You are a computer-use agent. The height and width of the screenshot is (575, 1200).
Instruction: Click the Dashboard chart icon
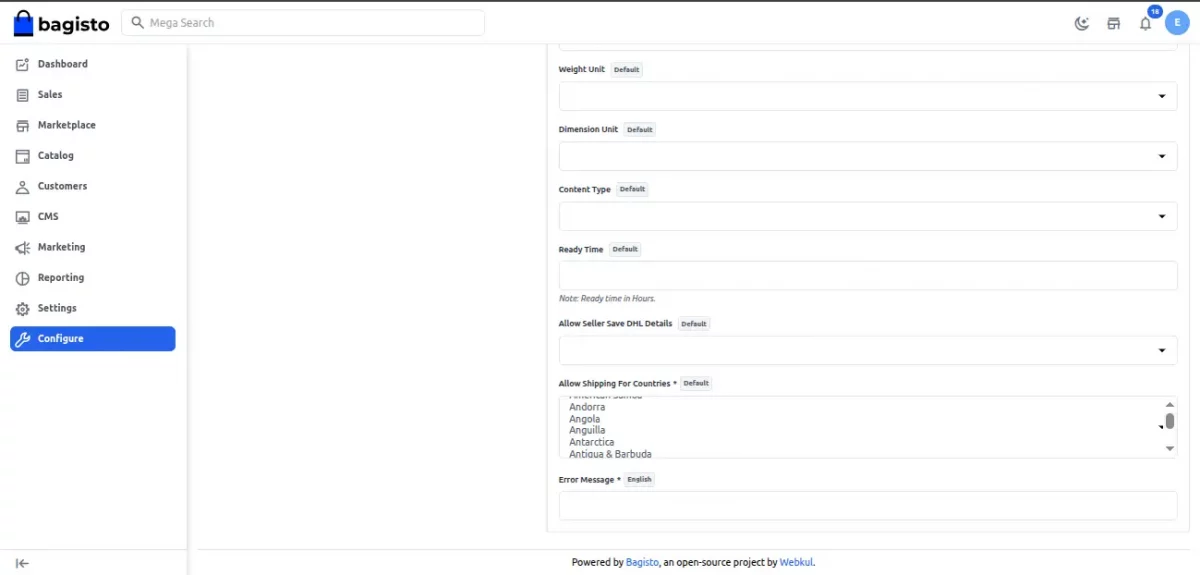[23, 64]
